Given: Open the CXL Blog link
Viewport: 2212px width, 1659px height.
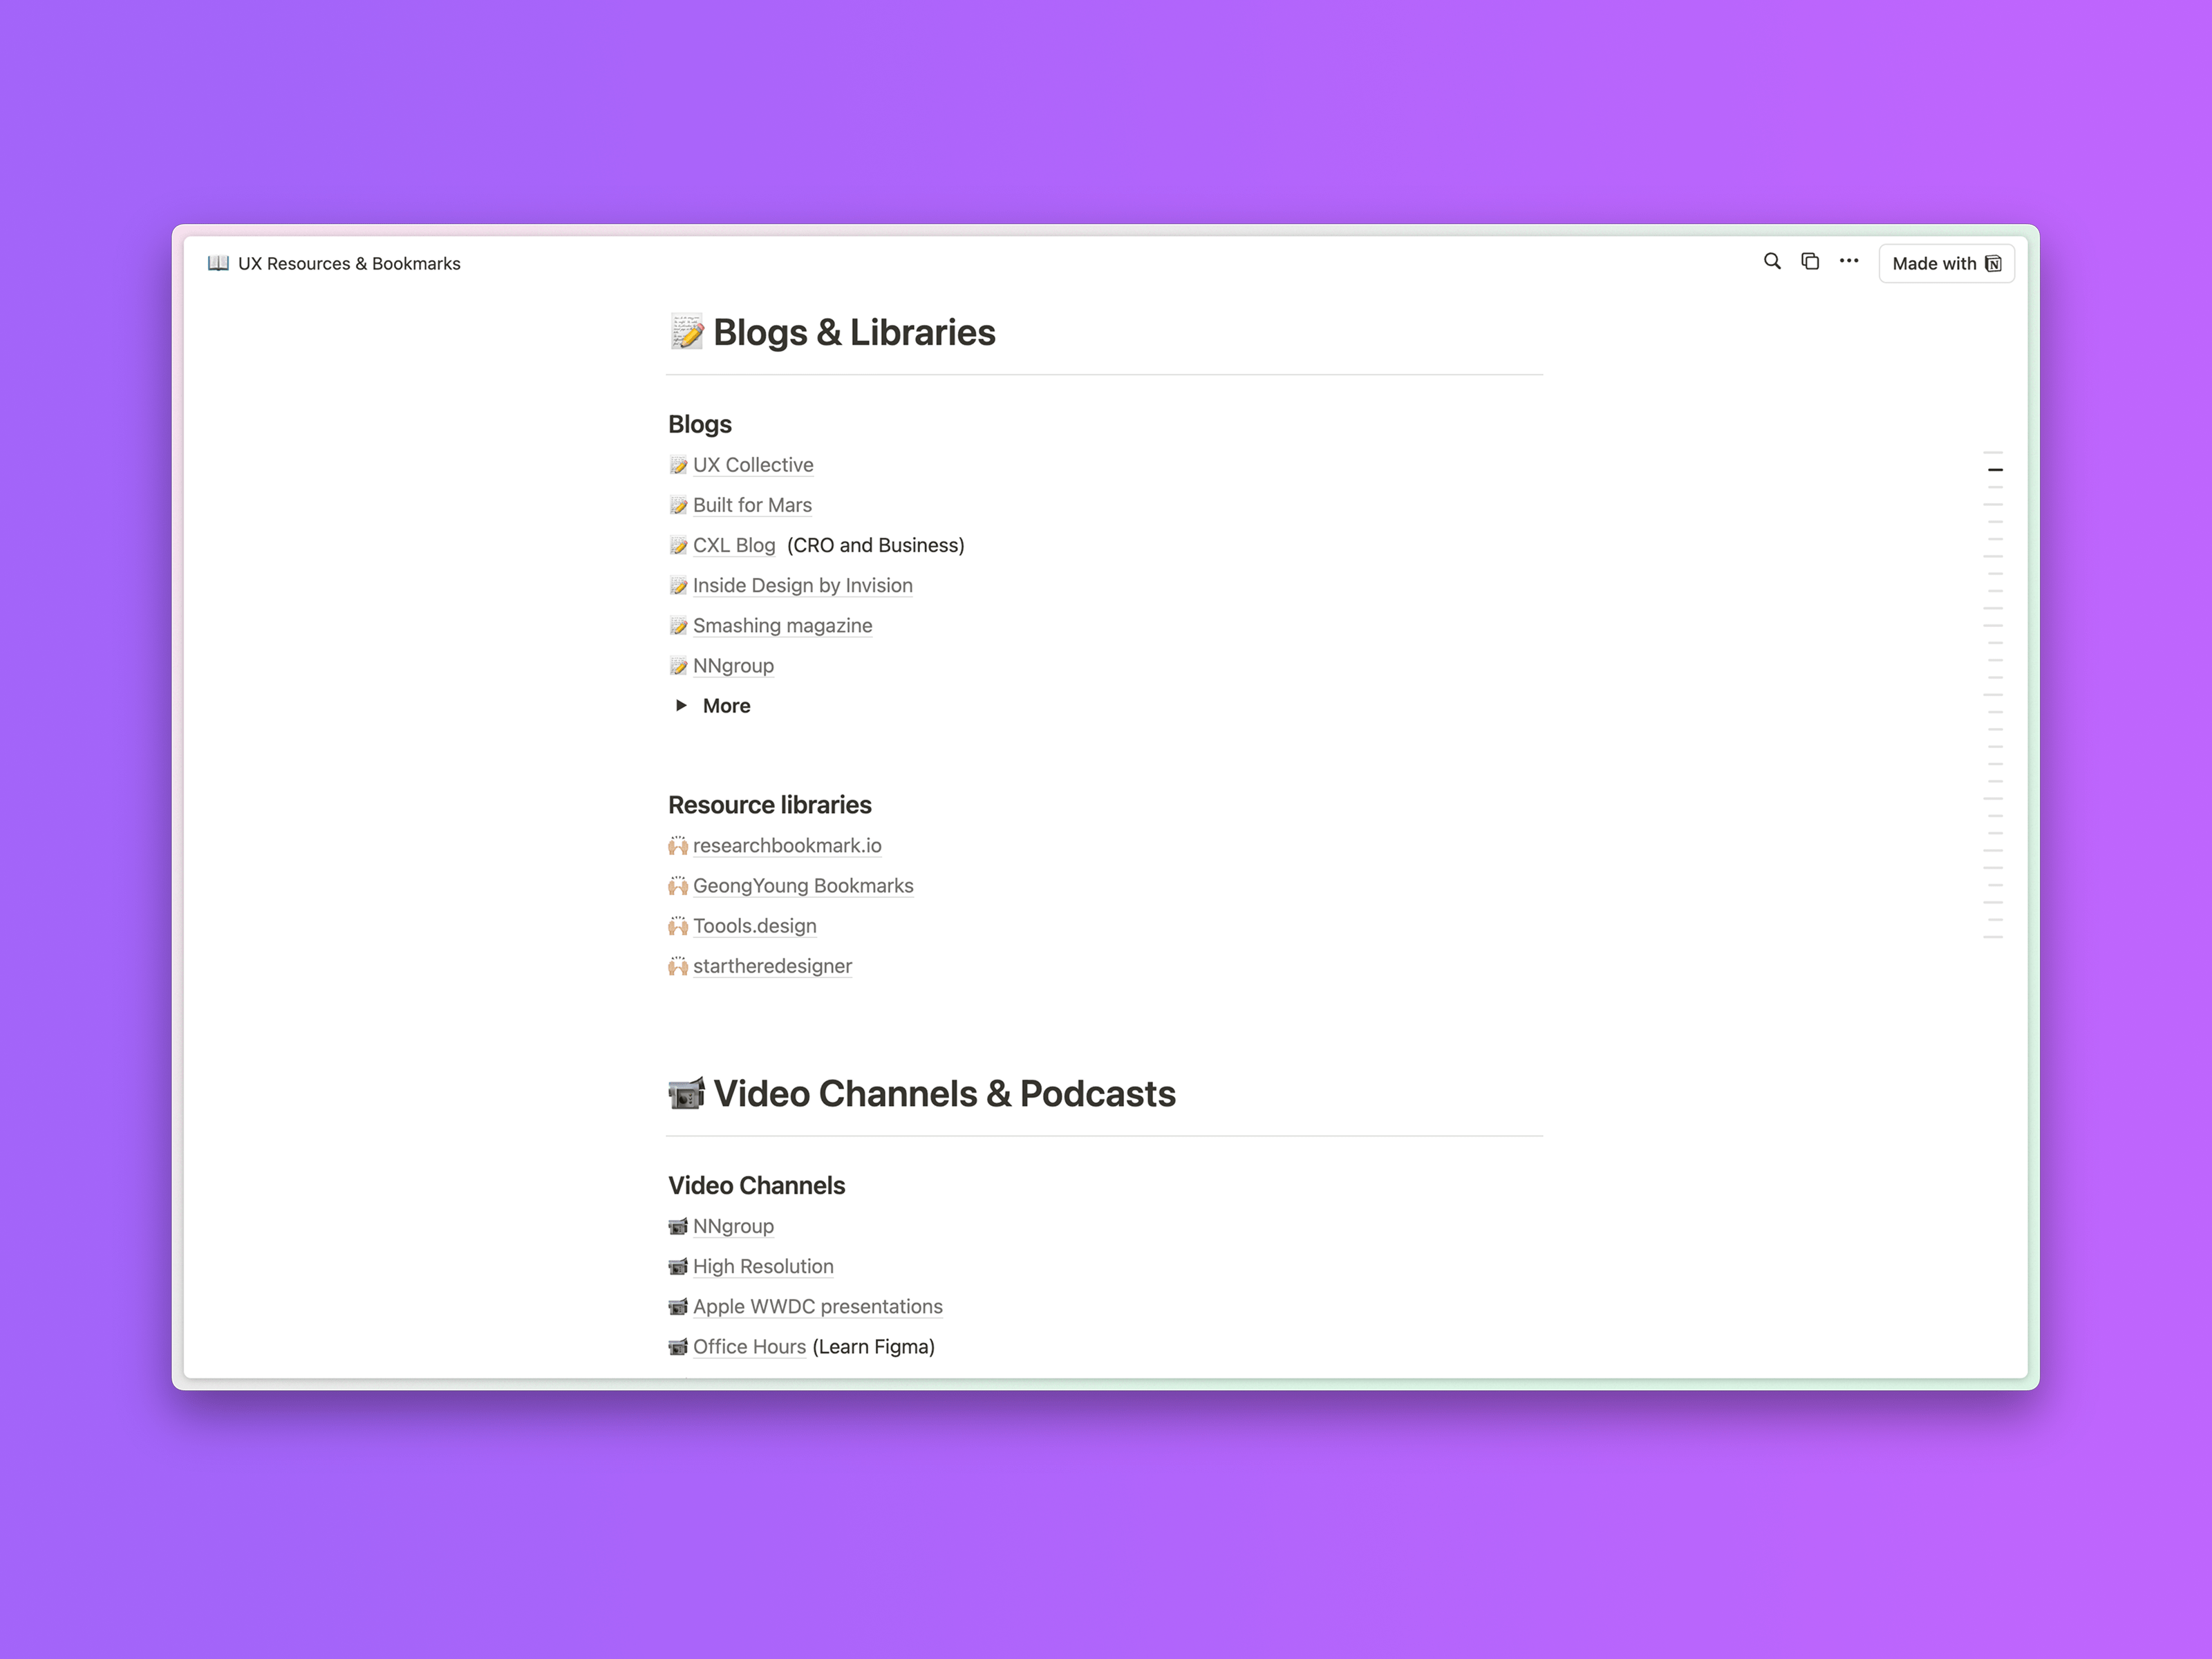Looking at the screenshot, I should [x=734, y=545].
